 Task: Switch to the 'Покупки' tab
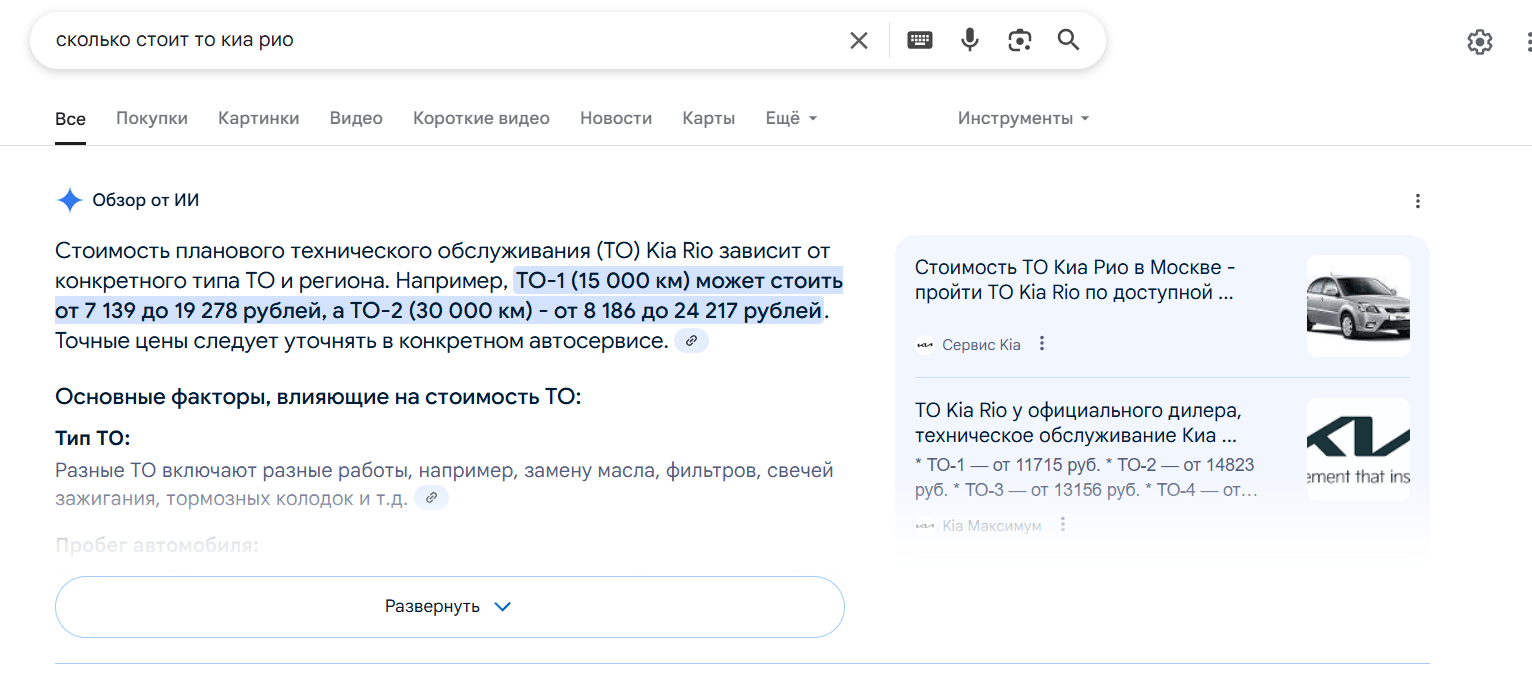[152, 118]
